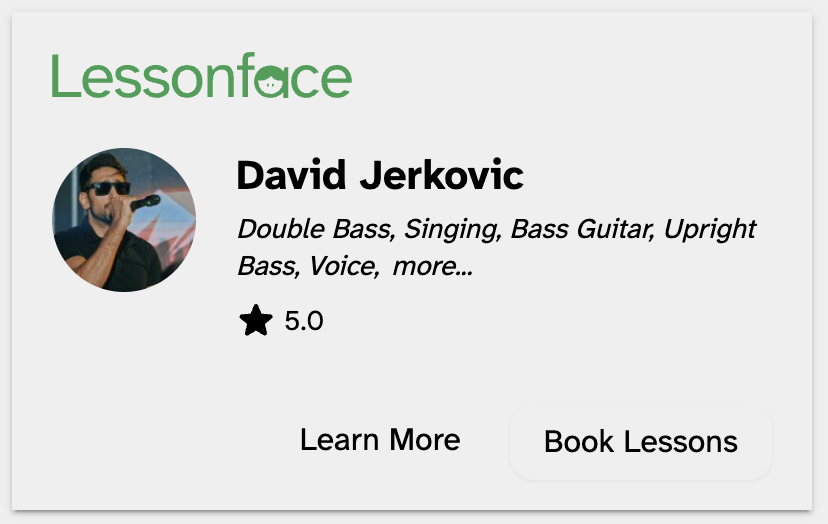Select the David Jerkovic name heading
The height and width of the screenshot is (524, 828).
[x=380, y=176]
